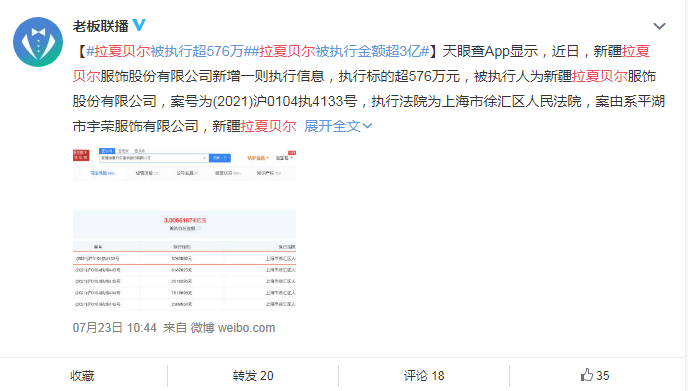Open hashtag #拉夏贝尔被执行金额超3亿#
Image resolution: width=688 pixels, height=391 pixels.
coord(339,51)
